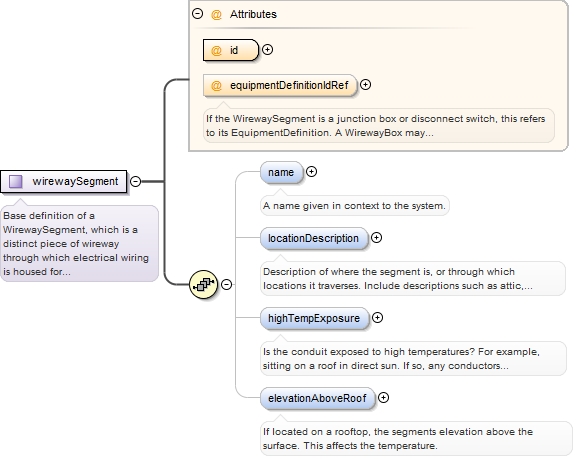Screen dimensions: 580x459
Task: Click the @ icon beside Attributes header
Action: click(x=216, y=14)
